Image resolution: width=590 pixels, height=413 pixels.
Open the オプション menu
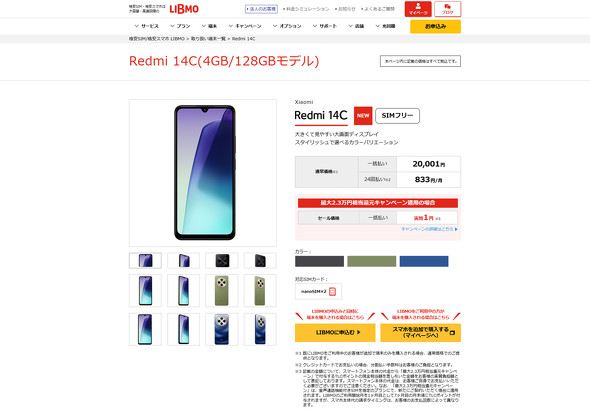[287, 26]
